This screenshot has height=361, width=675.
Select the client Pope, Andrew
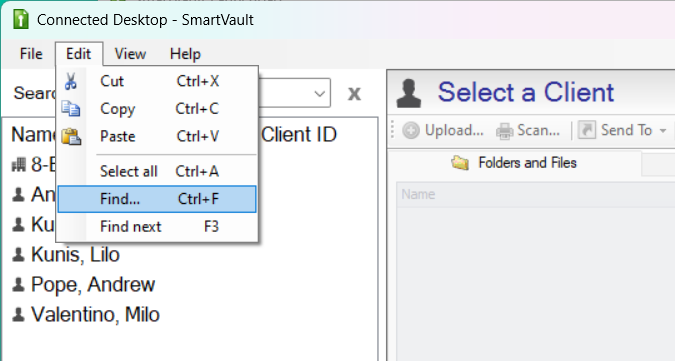[x=93, y=285]
